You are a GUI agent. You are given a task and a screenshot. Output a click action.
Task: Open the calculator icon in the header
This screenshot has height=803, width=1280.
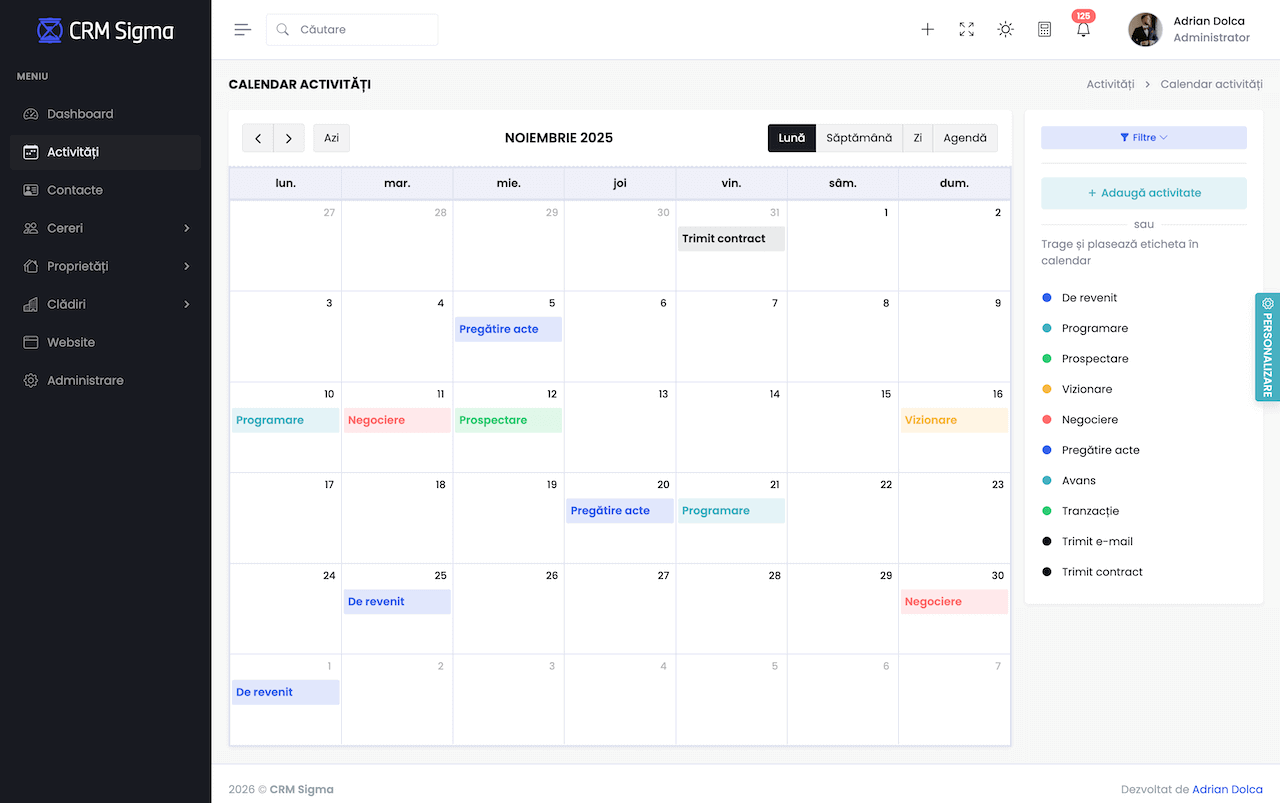pos(1044,29)
